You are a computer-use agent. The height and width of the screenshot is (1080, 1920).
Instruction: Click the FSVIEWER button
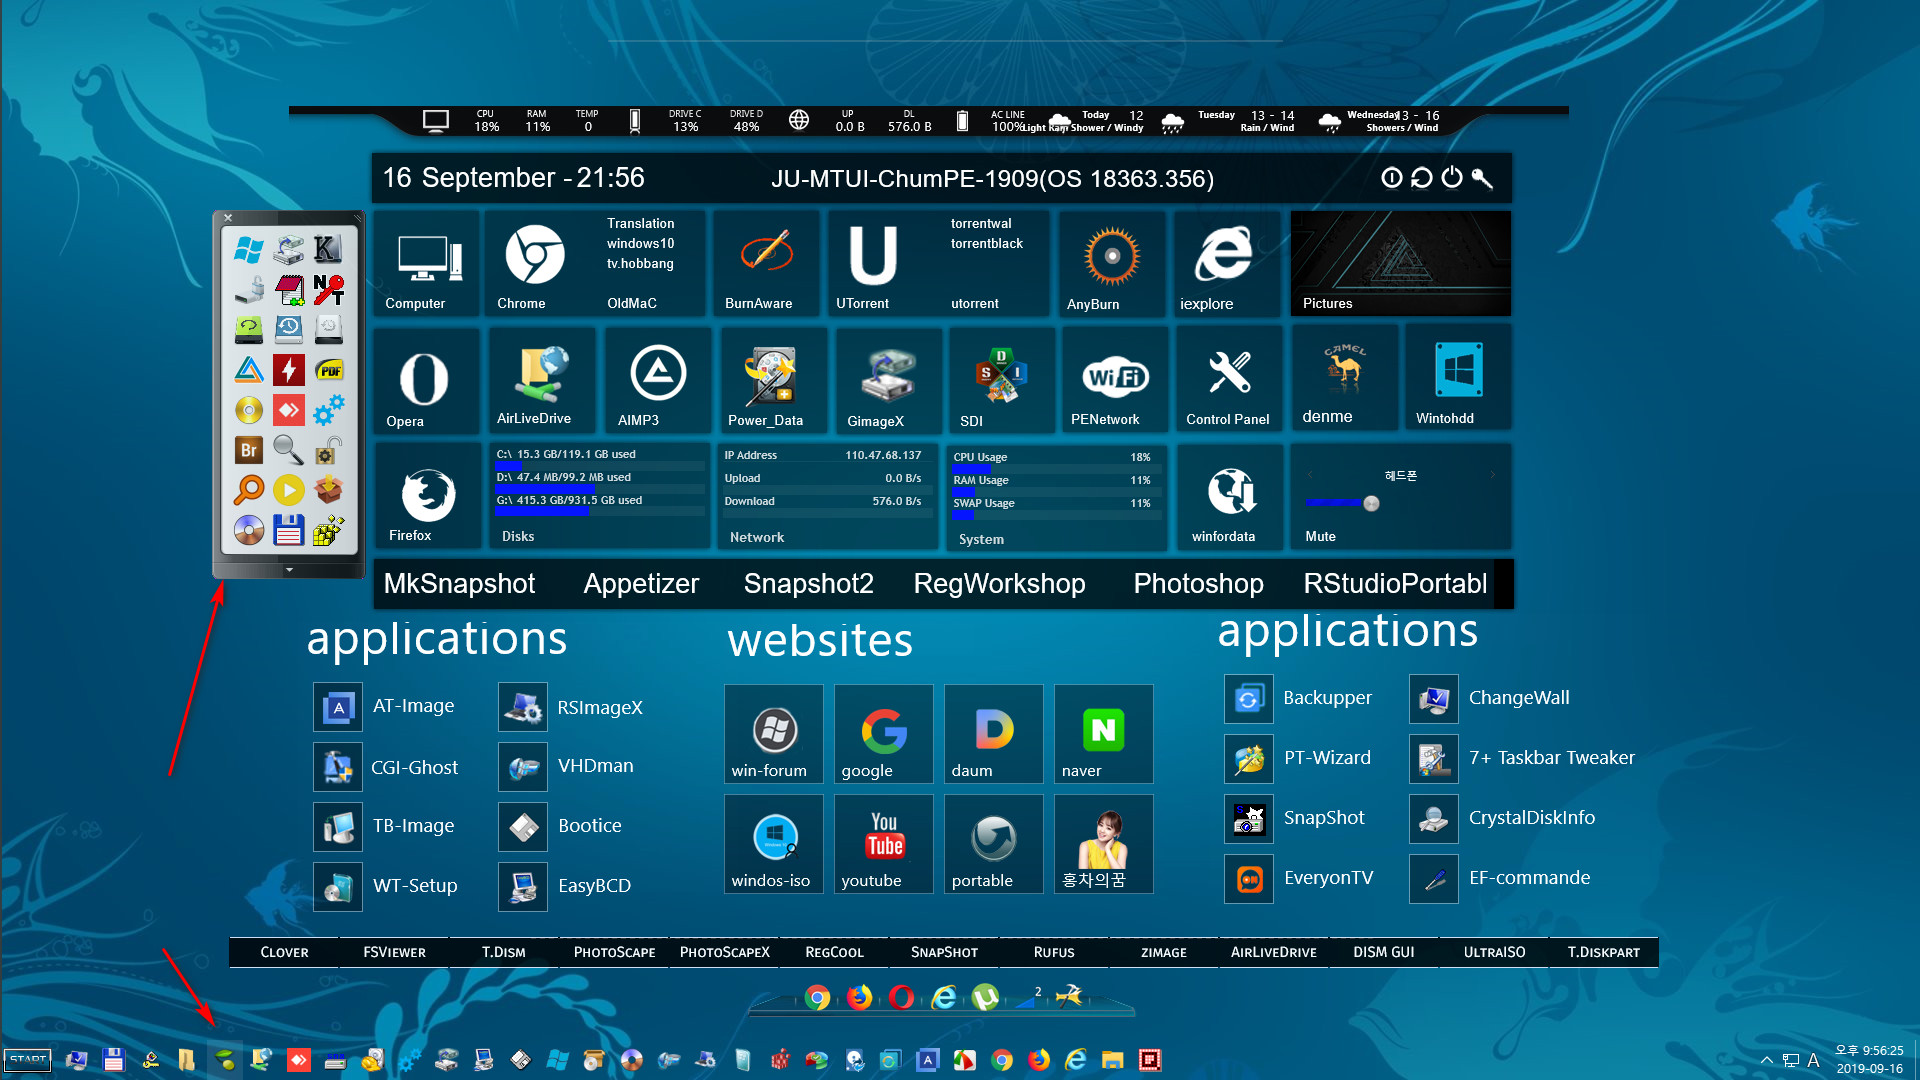(x=394, y=953)
